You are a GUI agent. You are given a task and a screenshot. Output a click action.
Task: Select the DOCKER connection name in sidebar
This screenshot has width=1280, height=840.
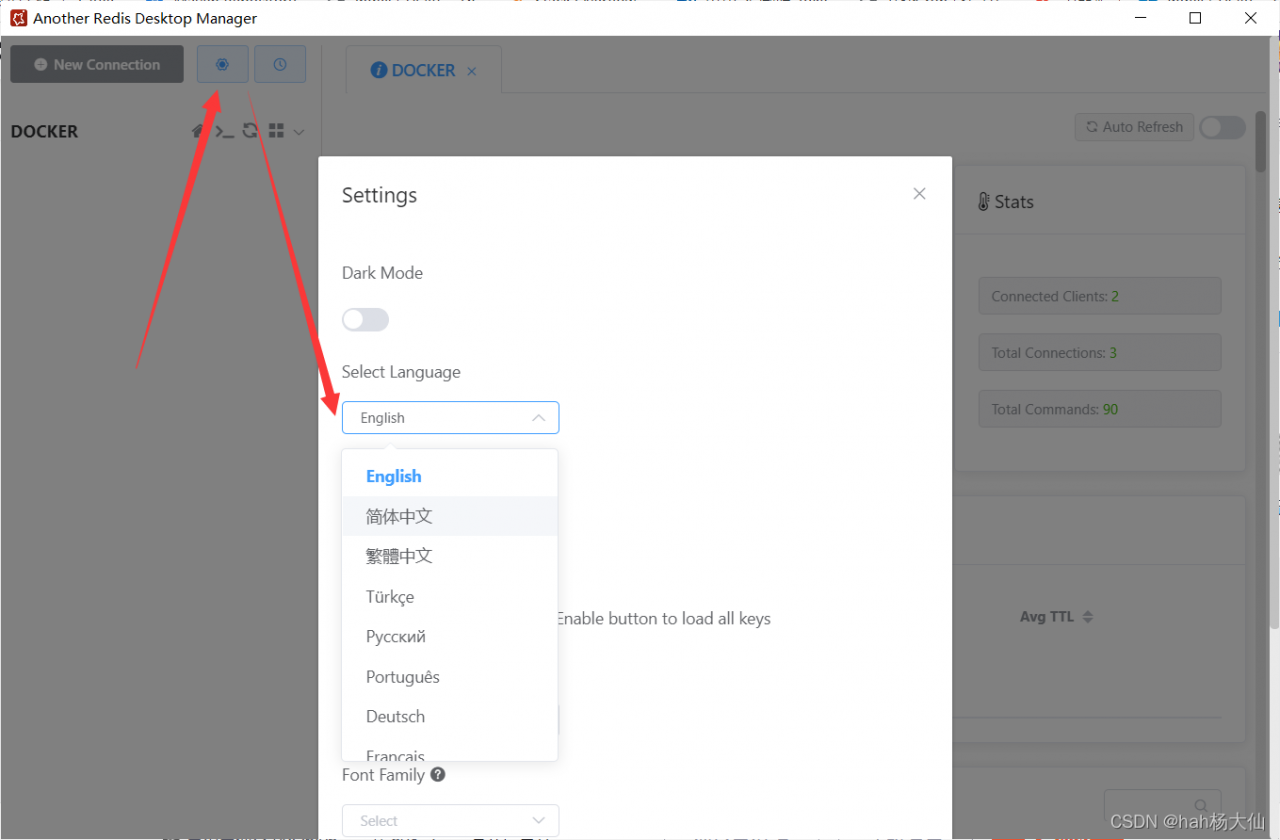coord(44,131)
